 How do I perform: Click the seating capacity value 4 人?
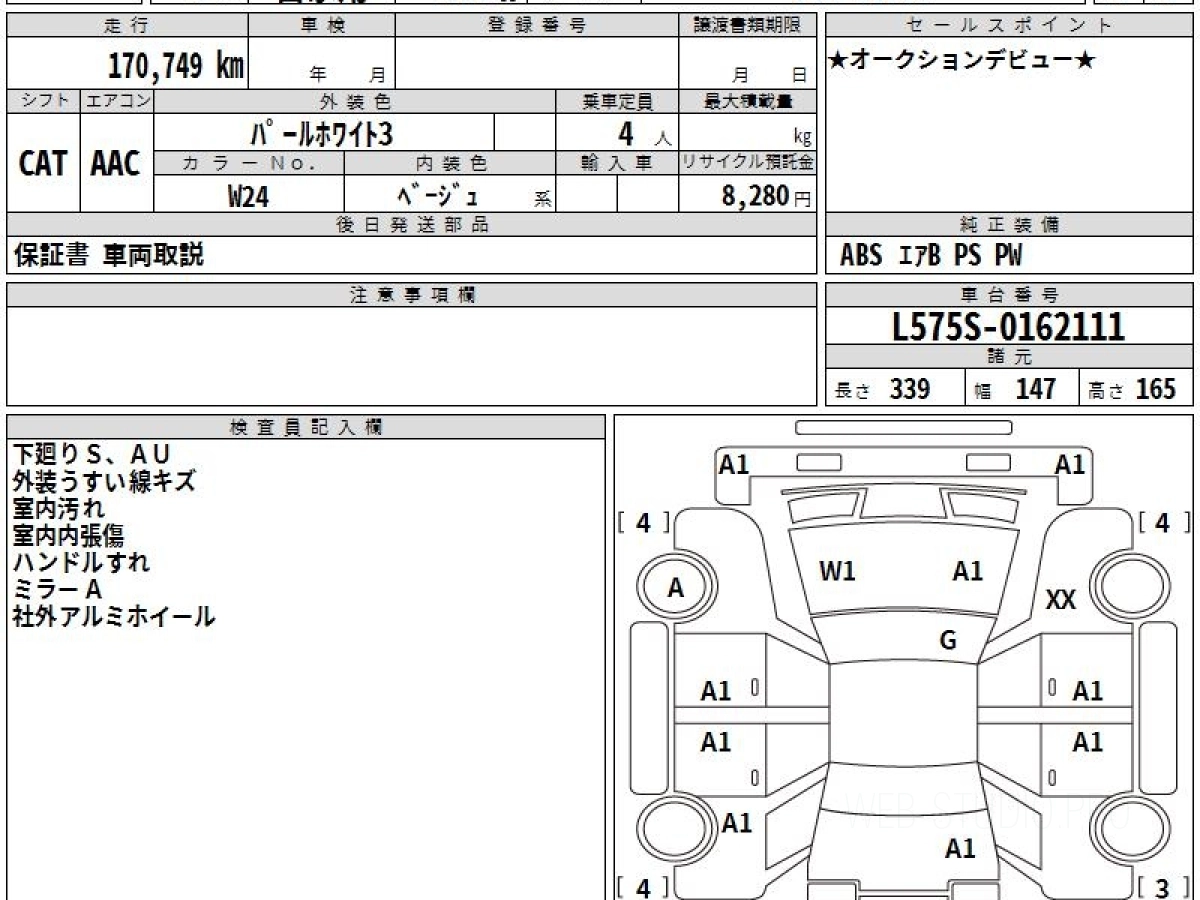(644, 134)
